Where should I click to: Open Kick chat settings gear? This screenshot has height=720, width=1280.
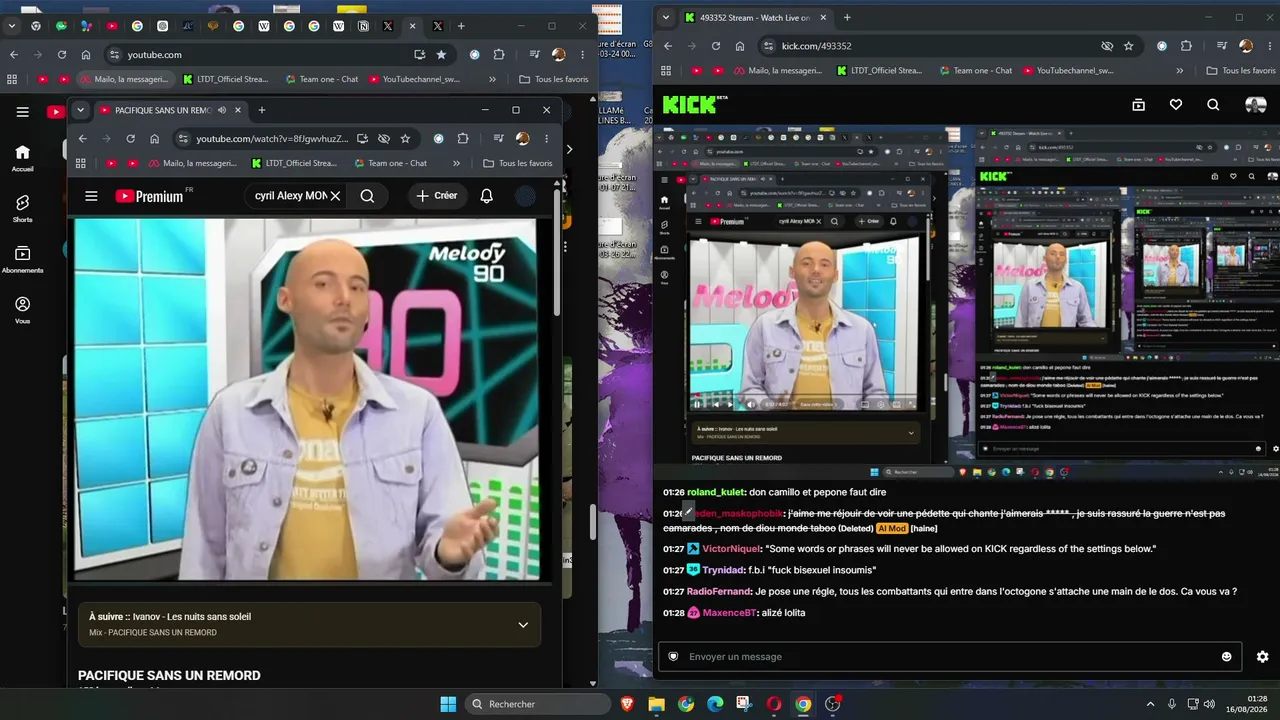tap(1262, 656)
